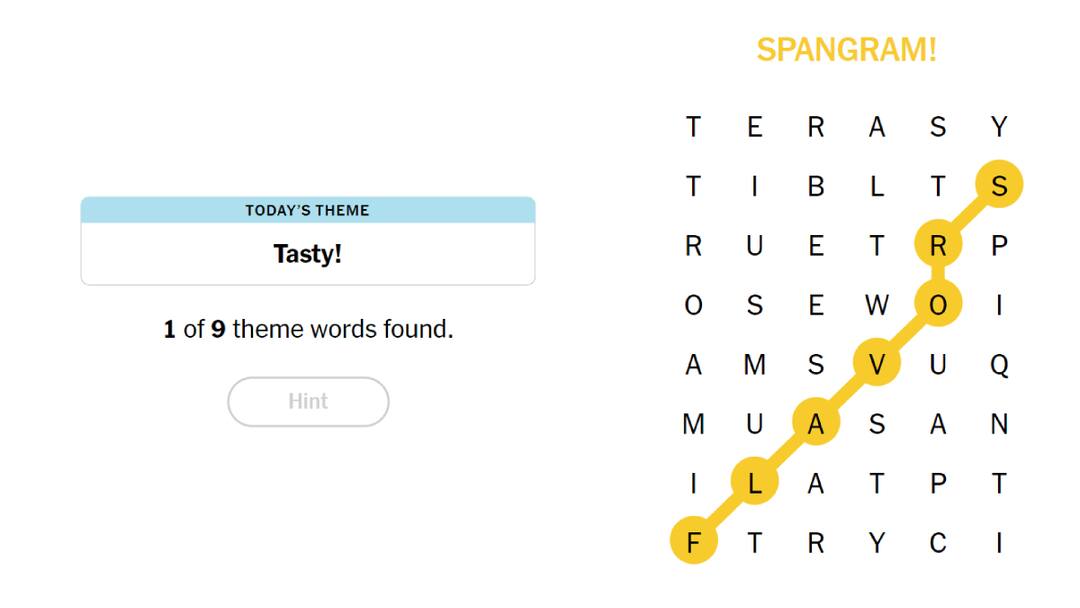Select the Tasty! theme card
Screen dimensions: 1080x608
[308, 253]
